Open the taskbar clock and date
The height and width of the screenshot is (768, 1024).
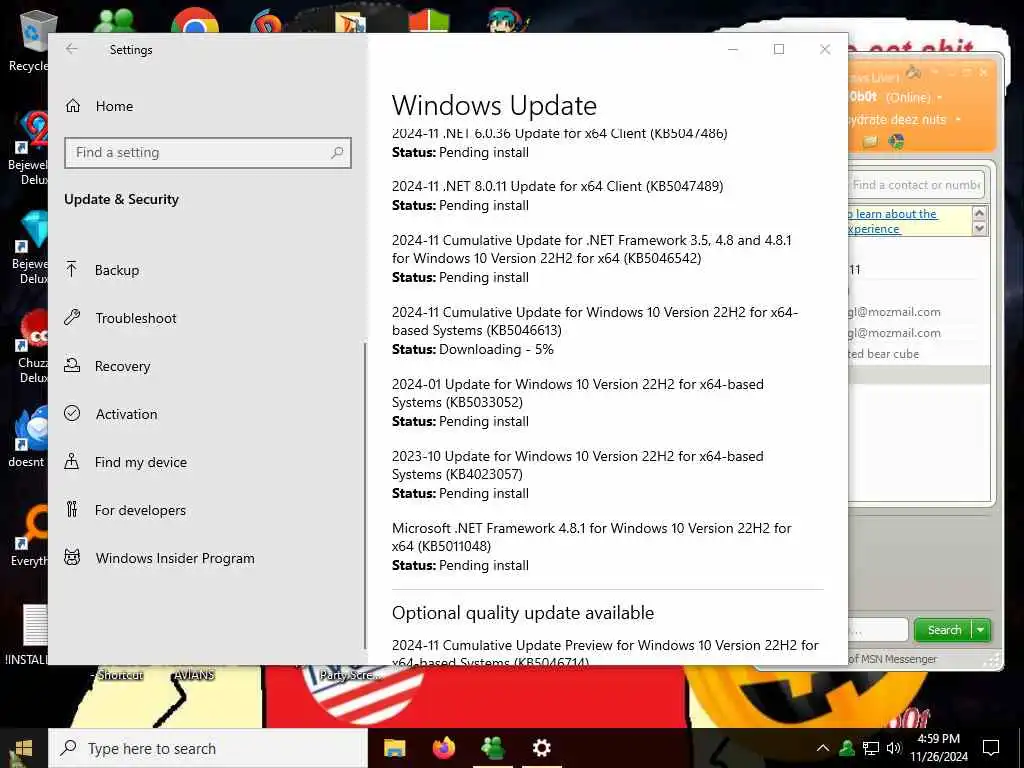[939, 748]
